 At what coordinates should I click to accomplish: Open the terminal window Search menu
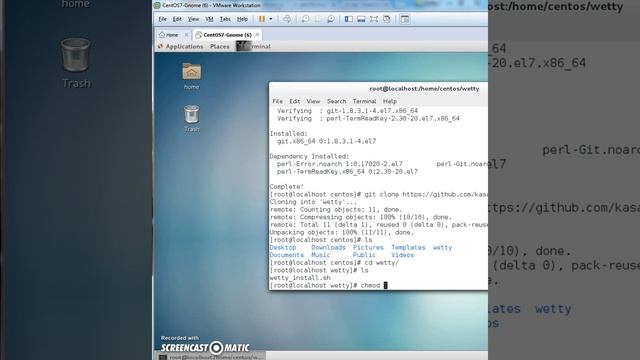(337, 101)
